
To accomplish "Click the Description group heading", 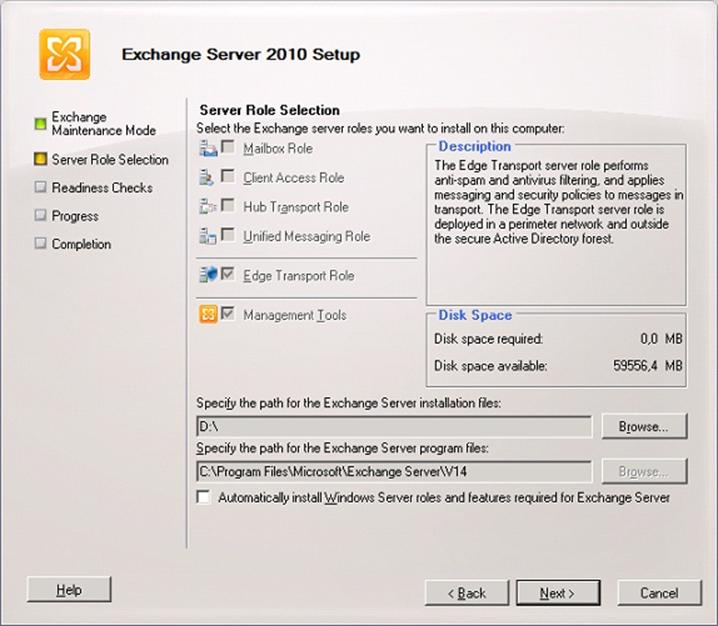I will [475, 146].
